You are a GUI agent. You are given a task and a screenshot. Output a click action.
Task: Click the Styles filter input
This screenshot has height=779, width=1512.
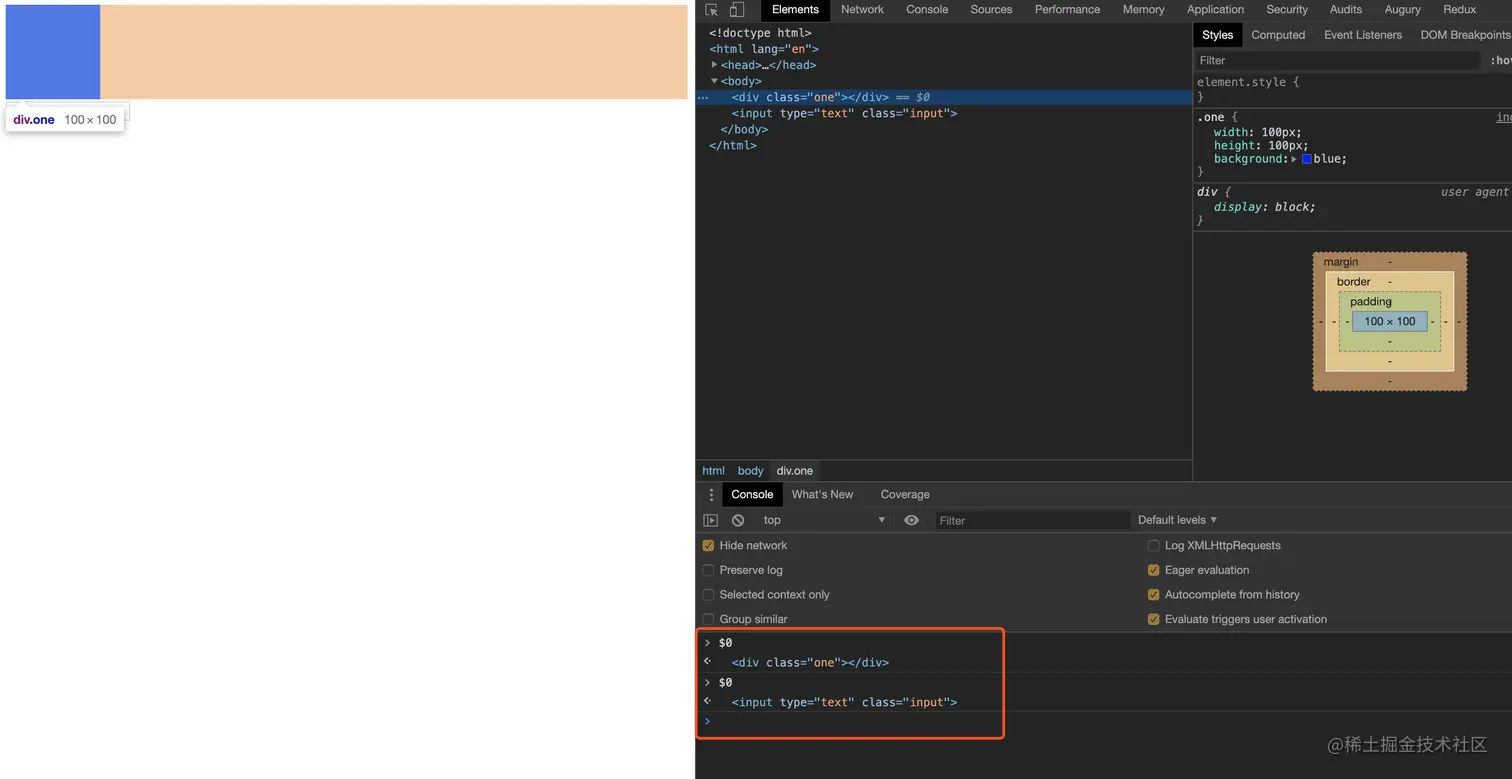(1337, 61)
